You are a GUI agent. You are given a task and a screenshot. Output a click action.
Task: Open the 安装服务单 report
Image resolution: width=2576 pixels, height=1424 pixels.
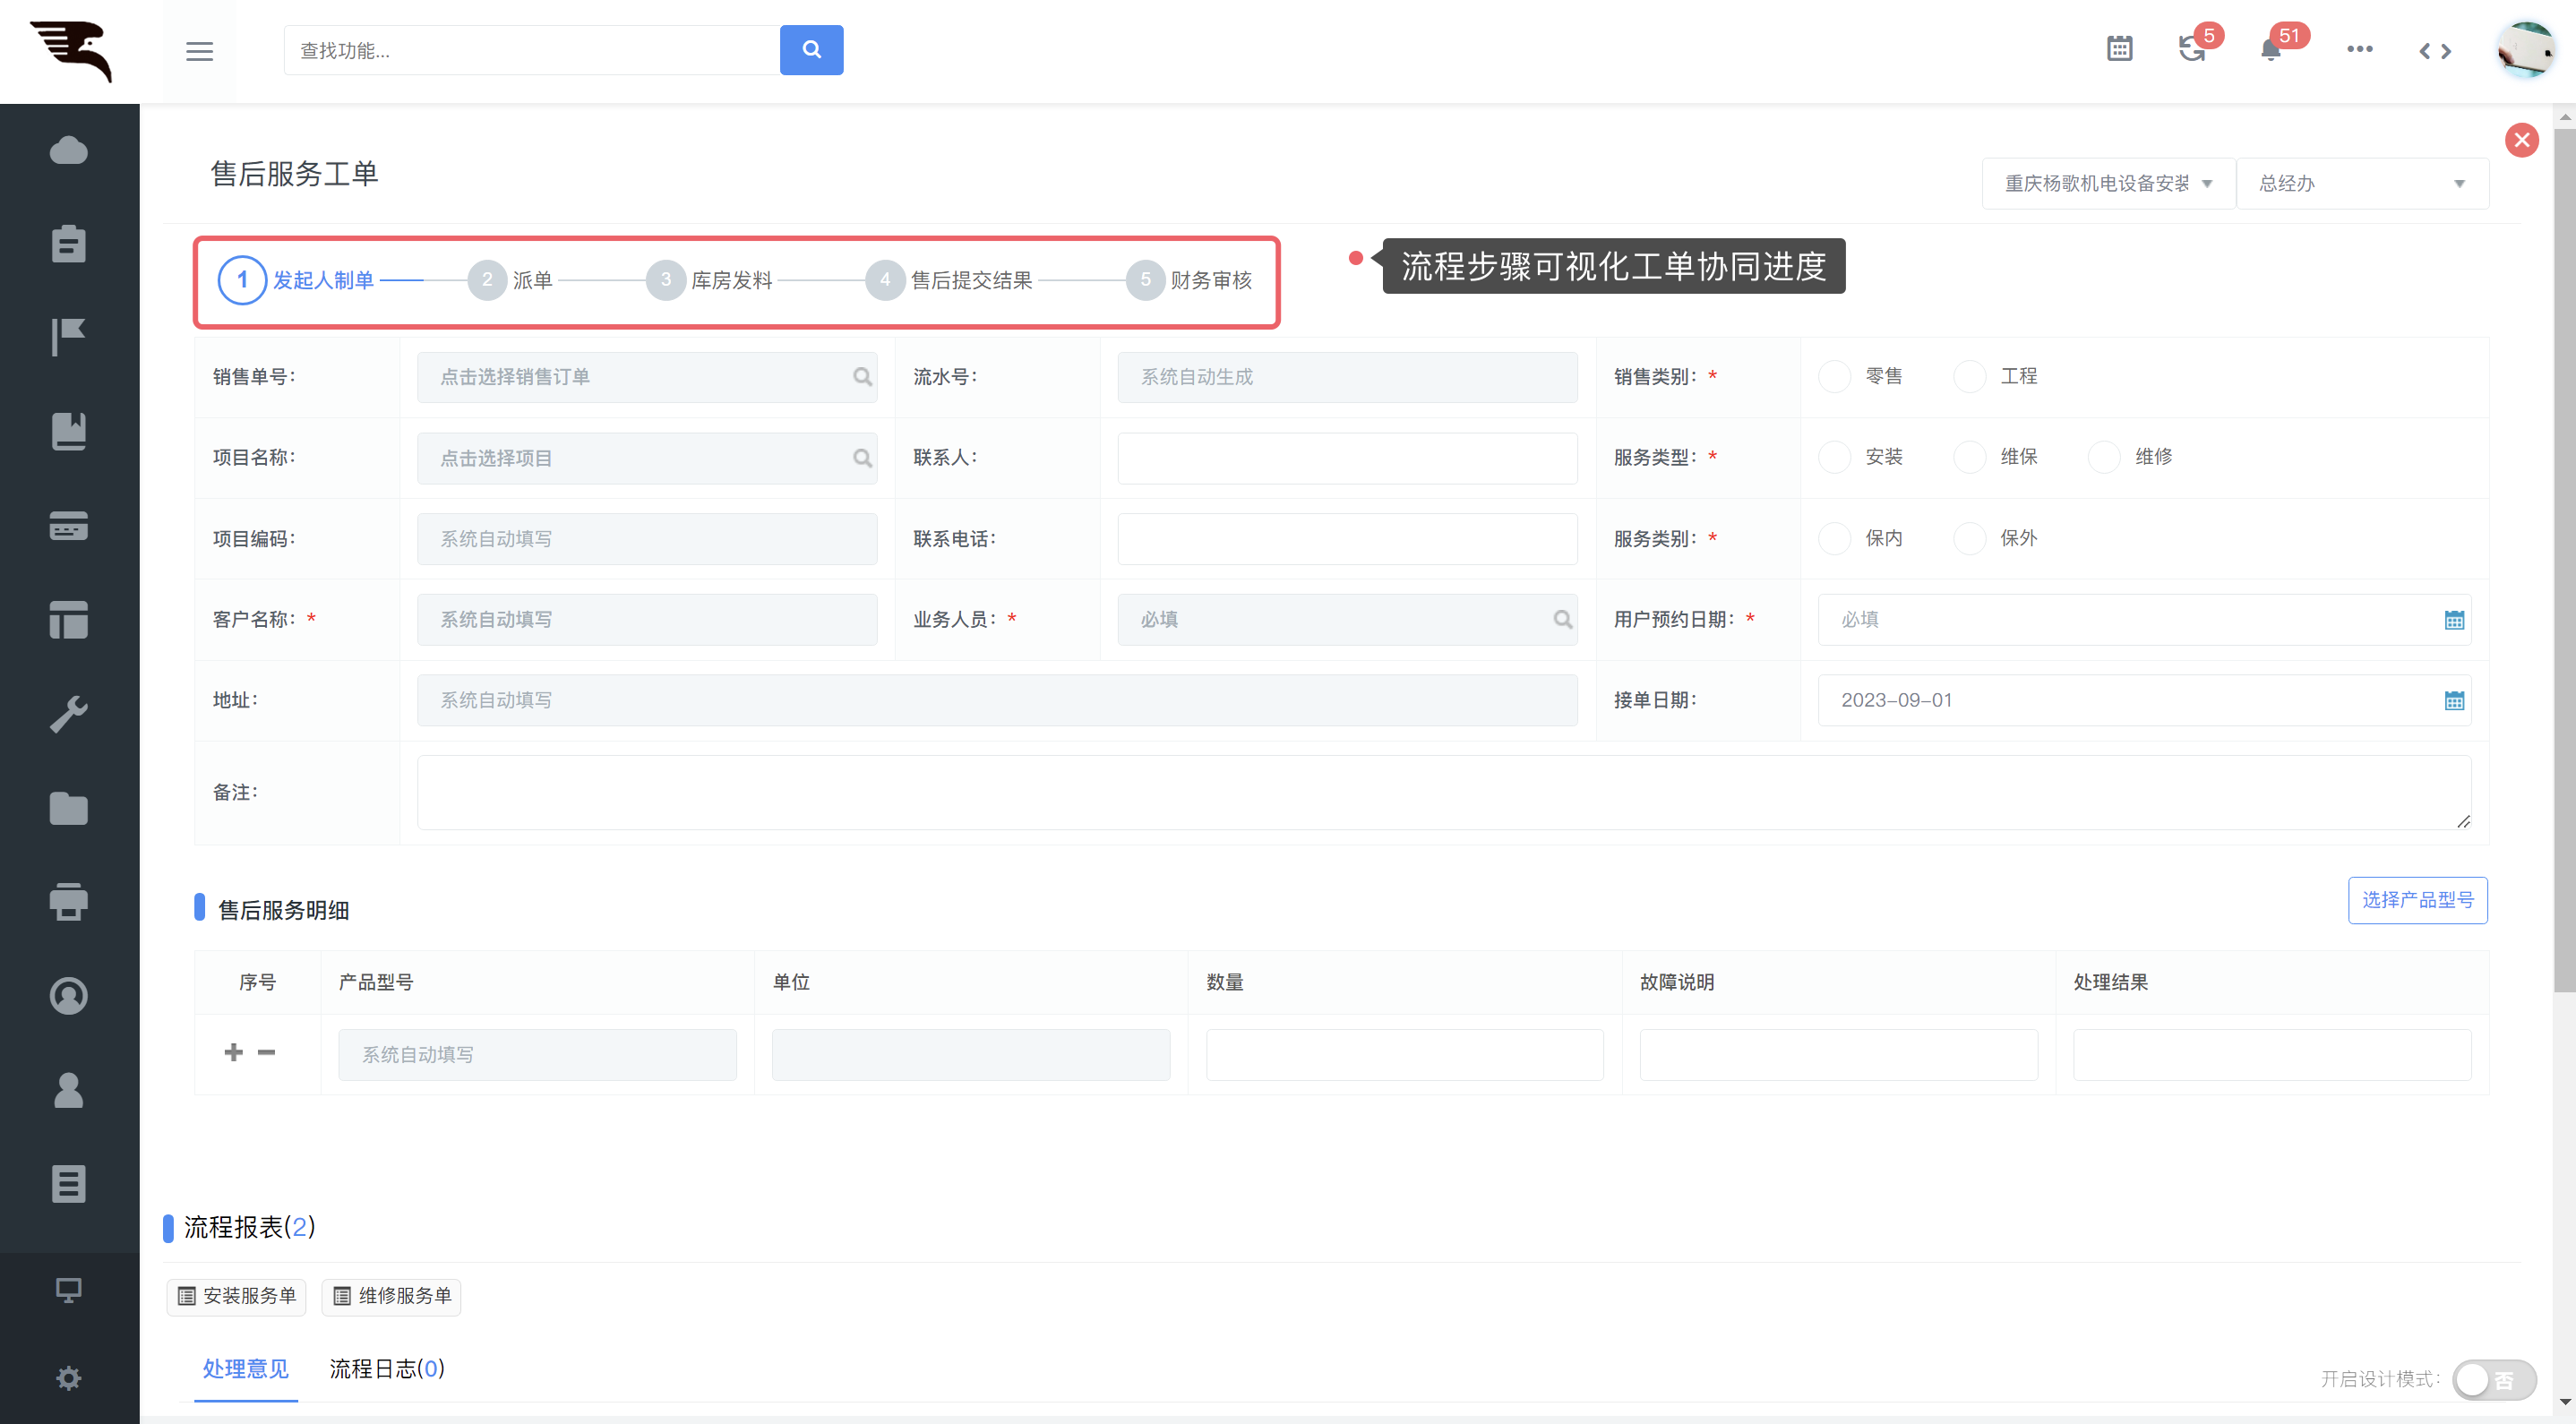[237, 1296]
